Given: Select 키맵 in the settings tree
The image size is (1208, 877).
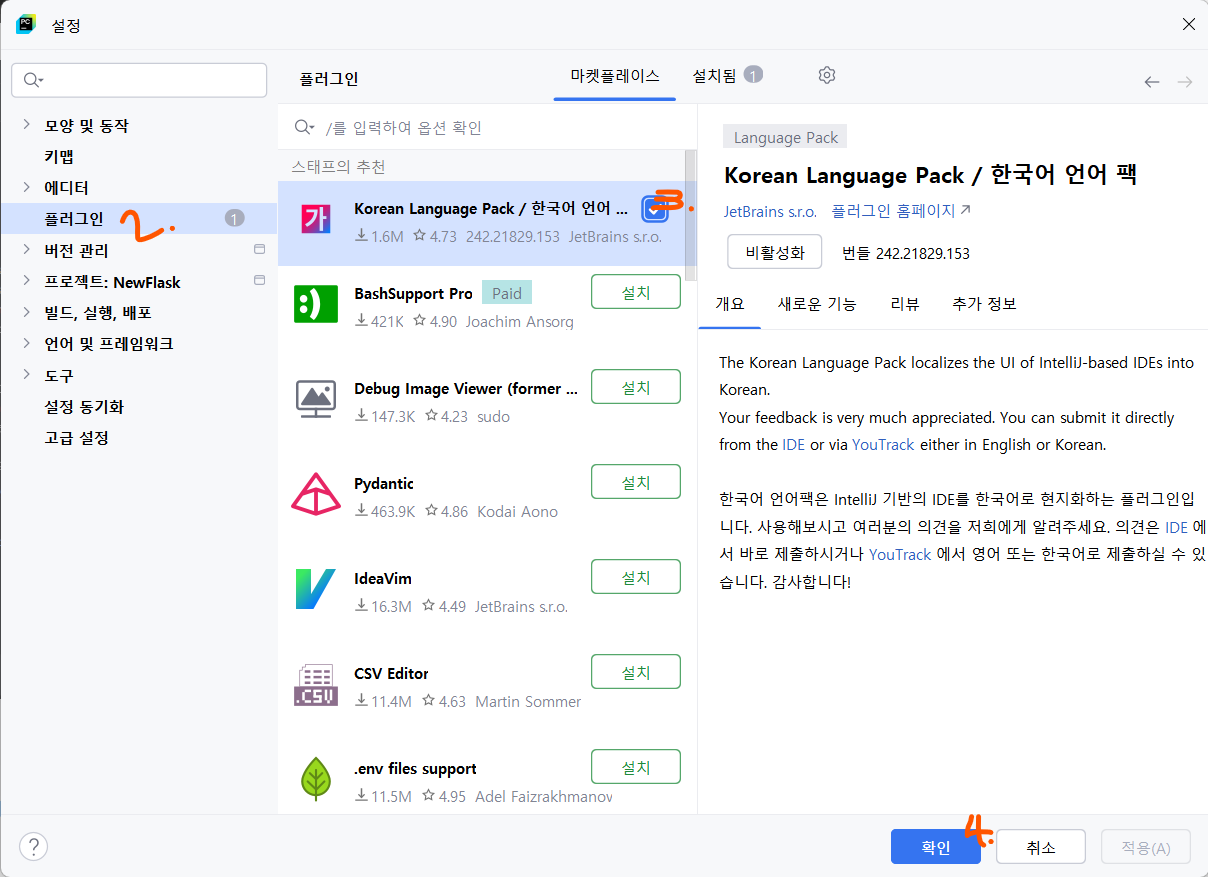Looking at the screenshot, I should (59, 156).
